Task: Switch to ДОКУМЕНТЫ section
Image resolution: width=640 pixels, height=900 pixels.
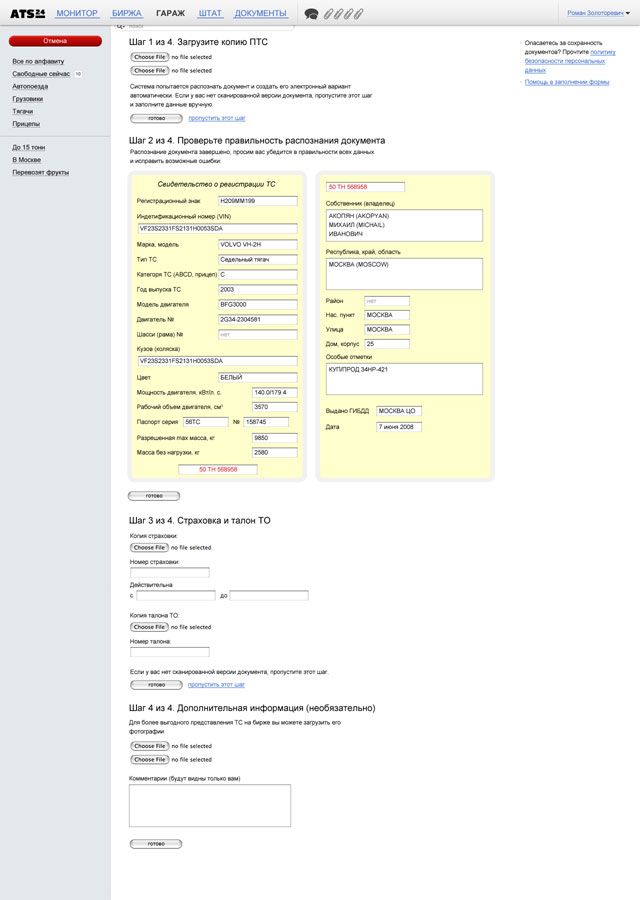Action: (260, 13)
